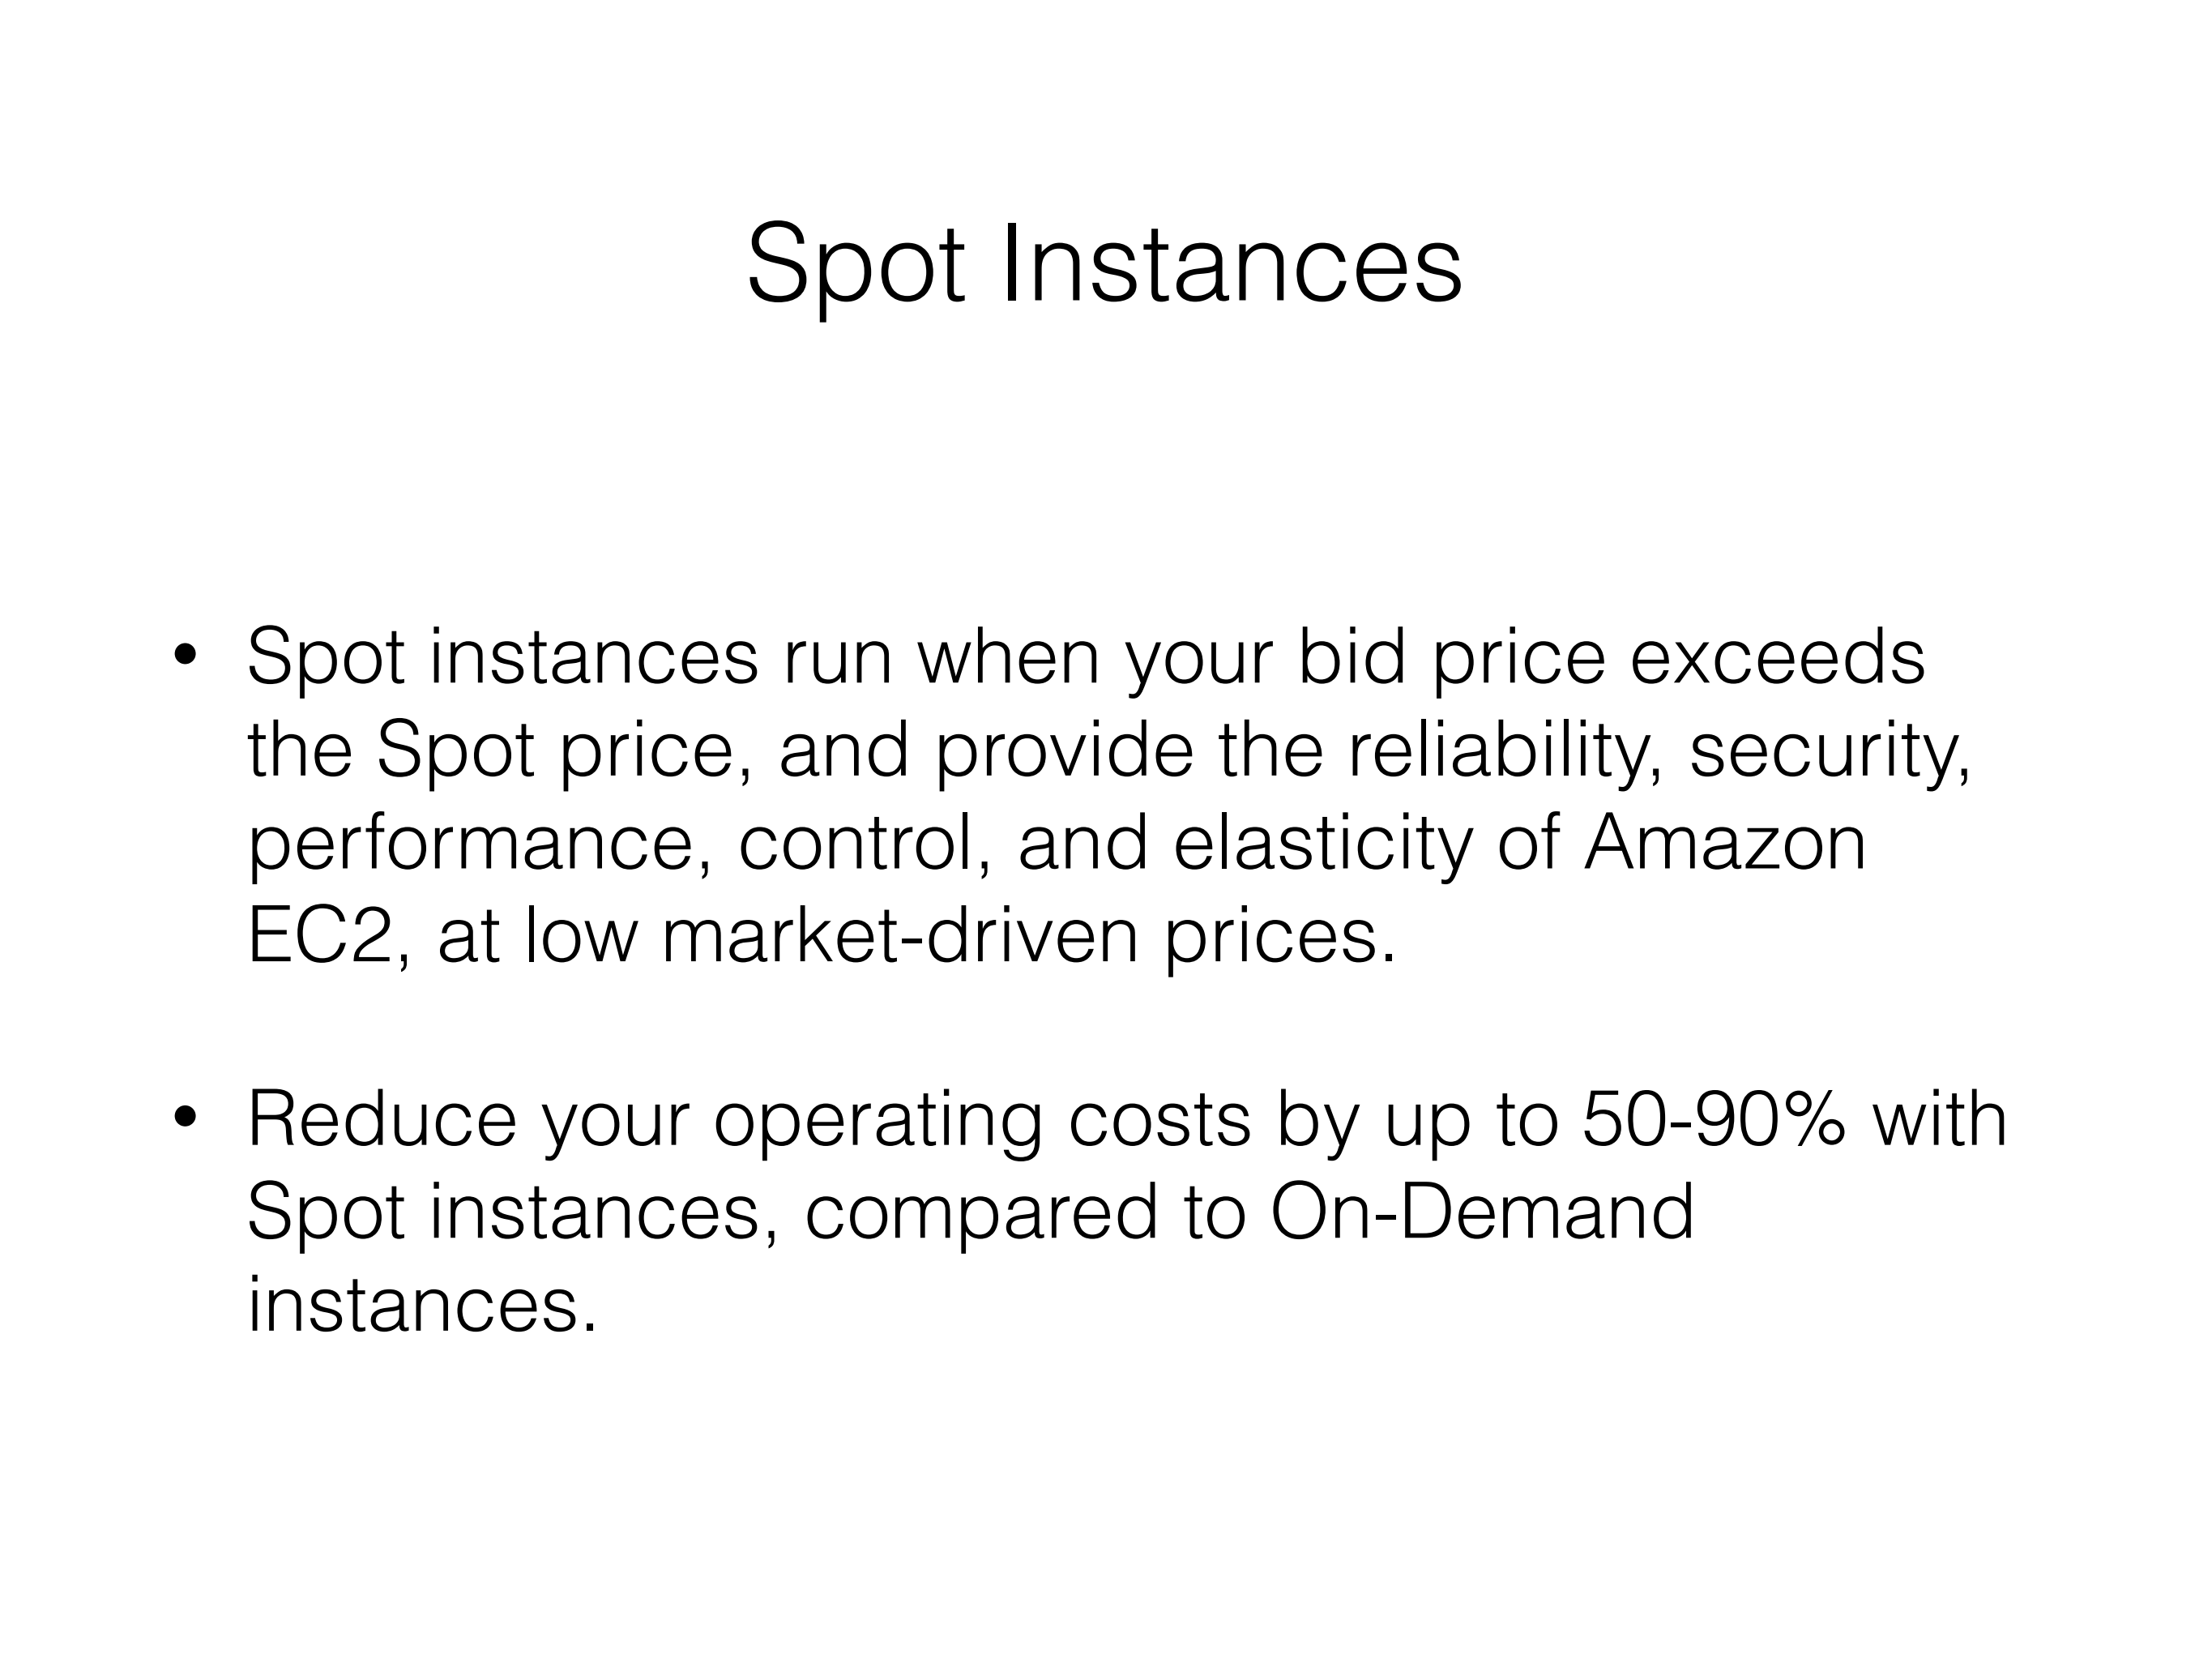
Task: Click the first bullet point marker
Action: 184,656
